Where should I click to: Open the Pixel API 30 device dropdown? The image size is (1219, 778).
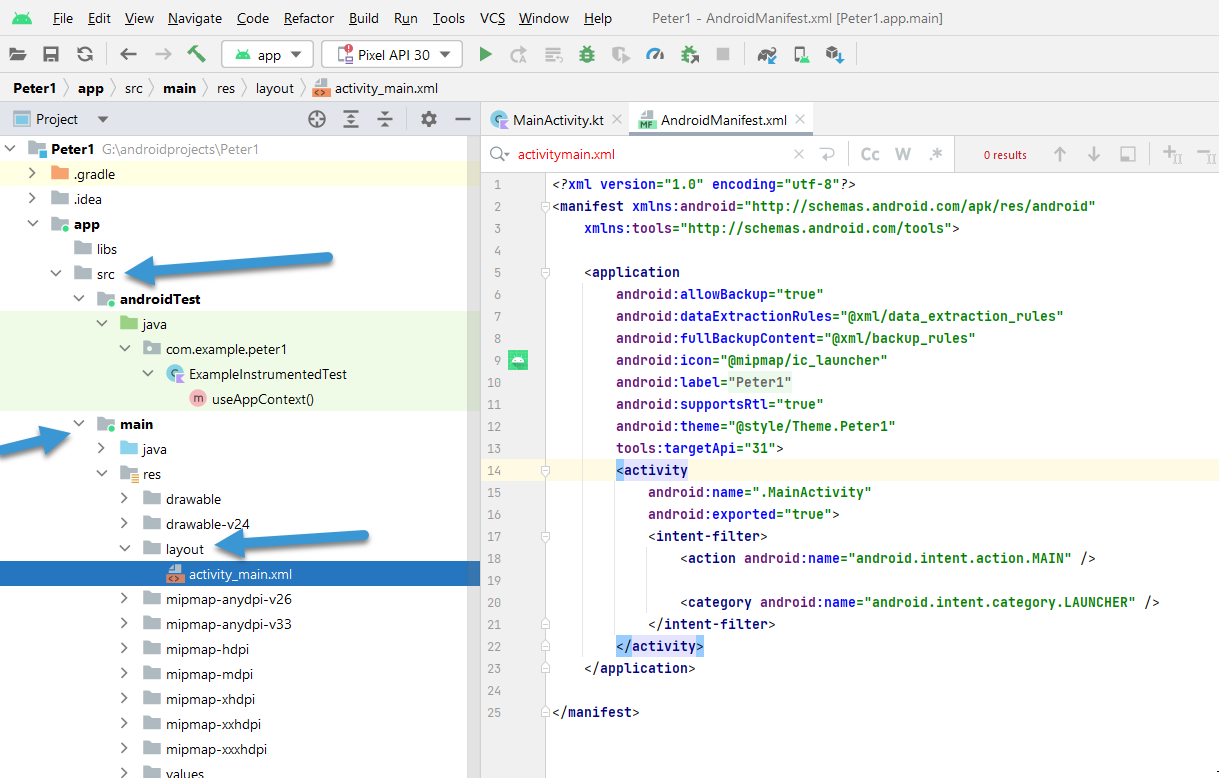coord(392,55)
